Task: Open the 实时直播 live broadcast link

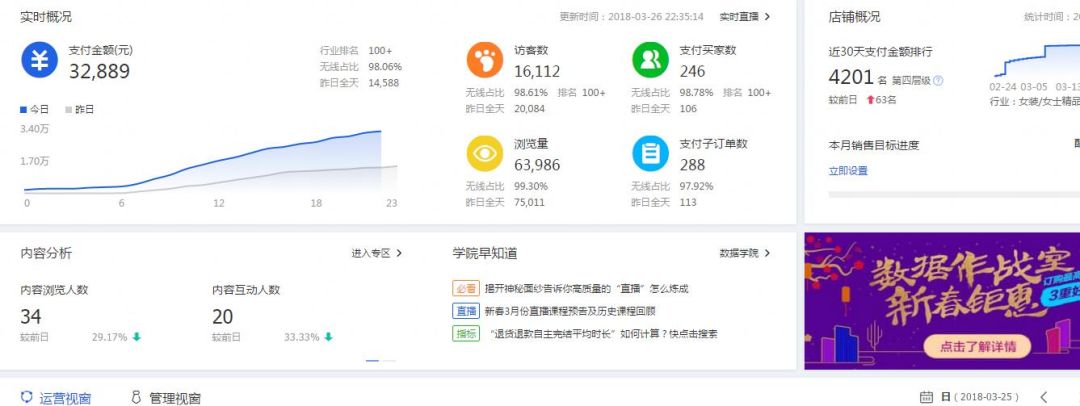Action: (739, 17)
